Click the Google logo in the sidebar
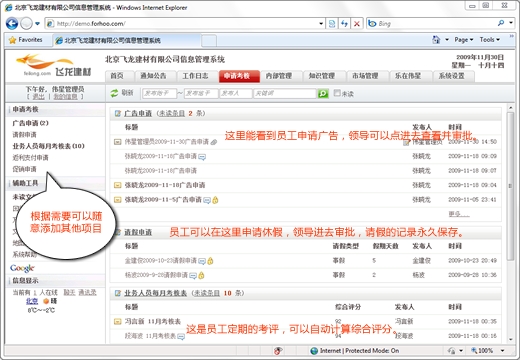 [22, 268]
